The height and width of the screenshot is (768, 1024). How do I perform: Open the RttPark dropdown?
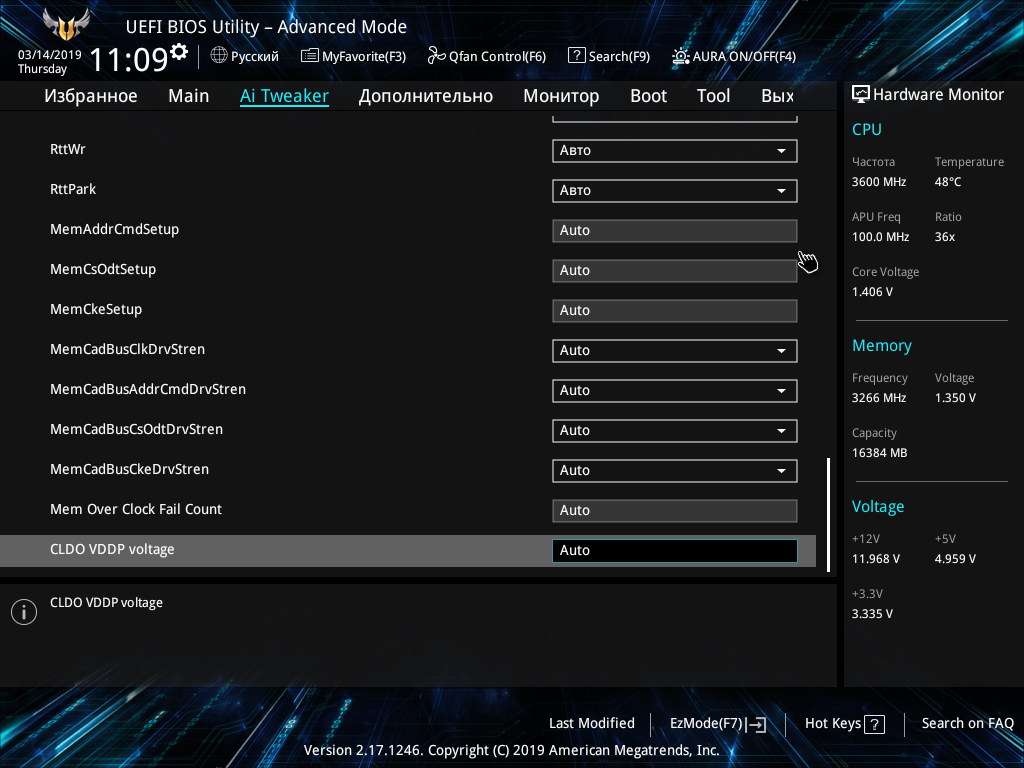tap(675, 191)
